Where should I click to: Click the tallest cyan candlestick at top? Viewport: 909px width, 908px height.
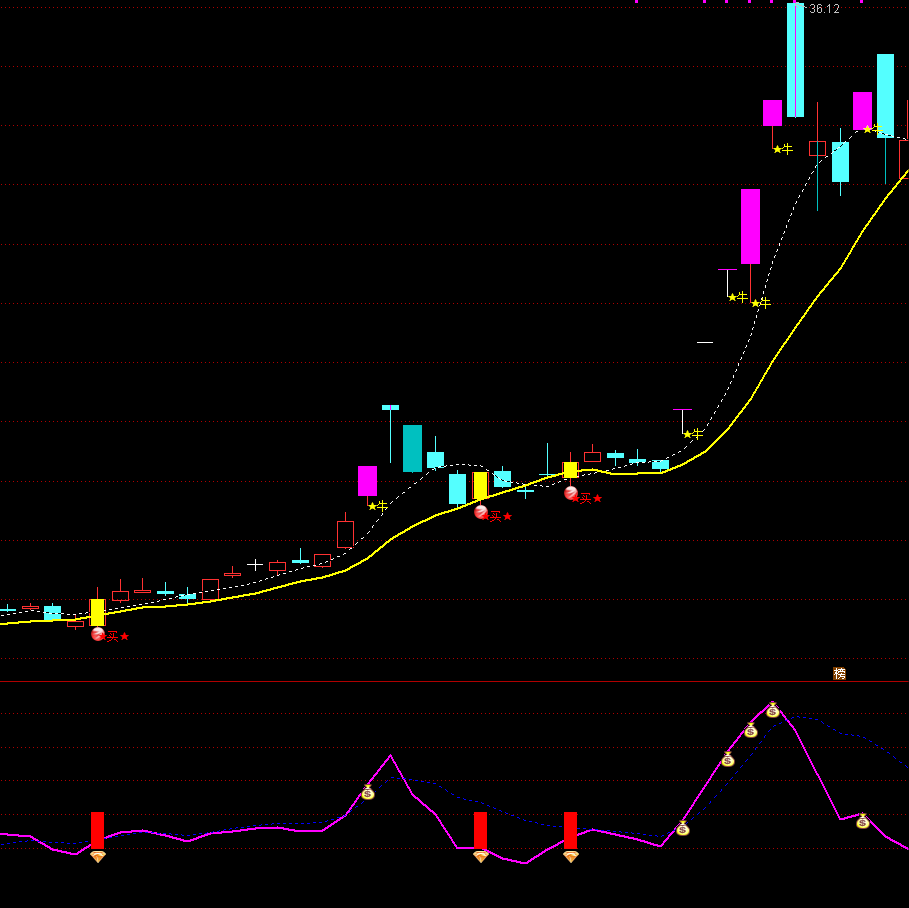795,60
